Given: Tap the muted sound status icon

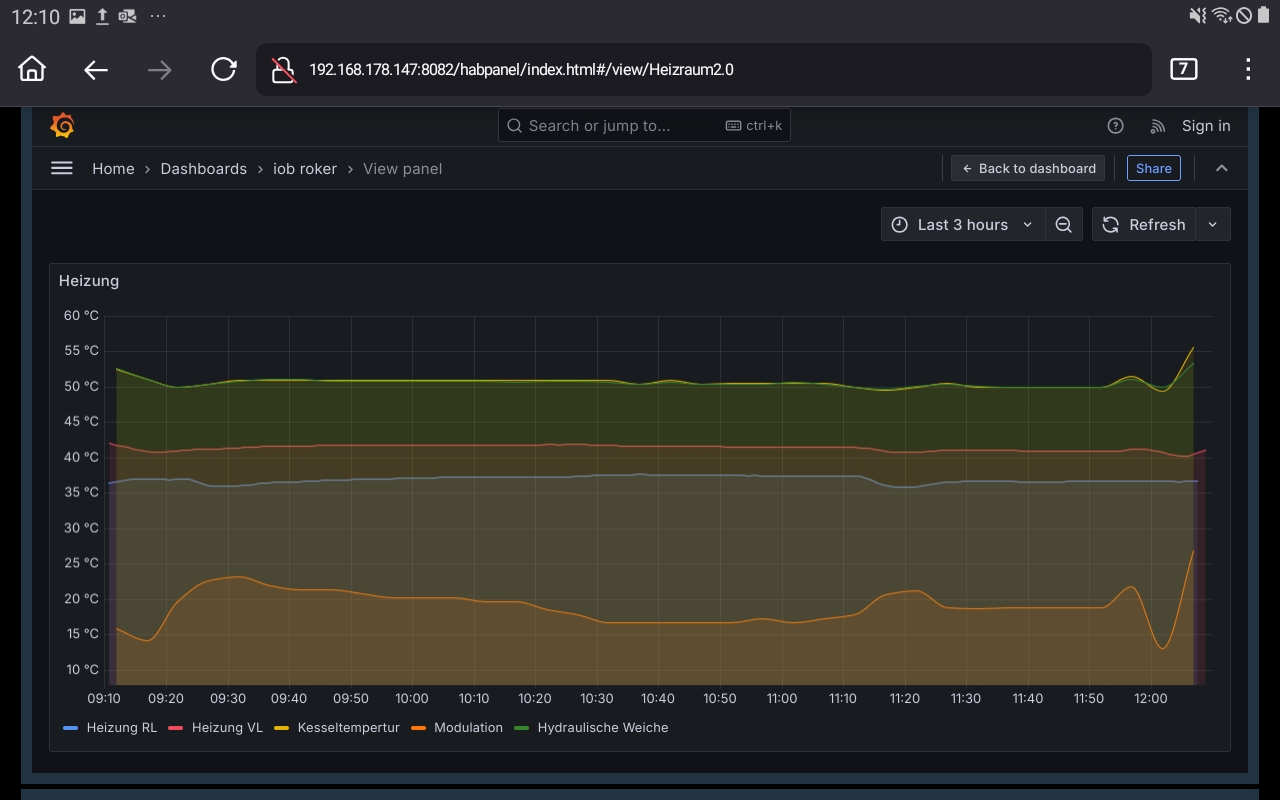Looking at the screenshot, I should point(1198,16).
